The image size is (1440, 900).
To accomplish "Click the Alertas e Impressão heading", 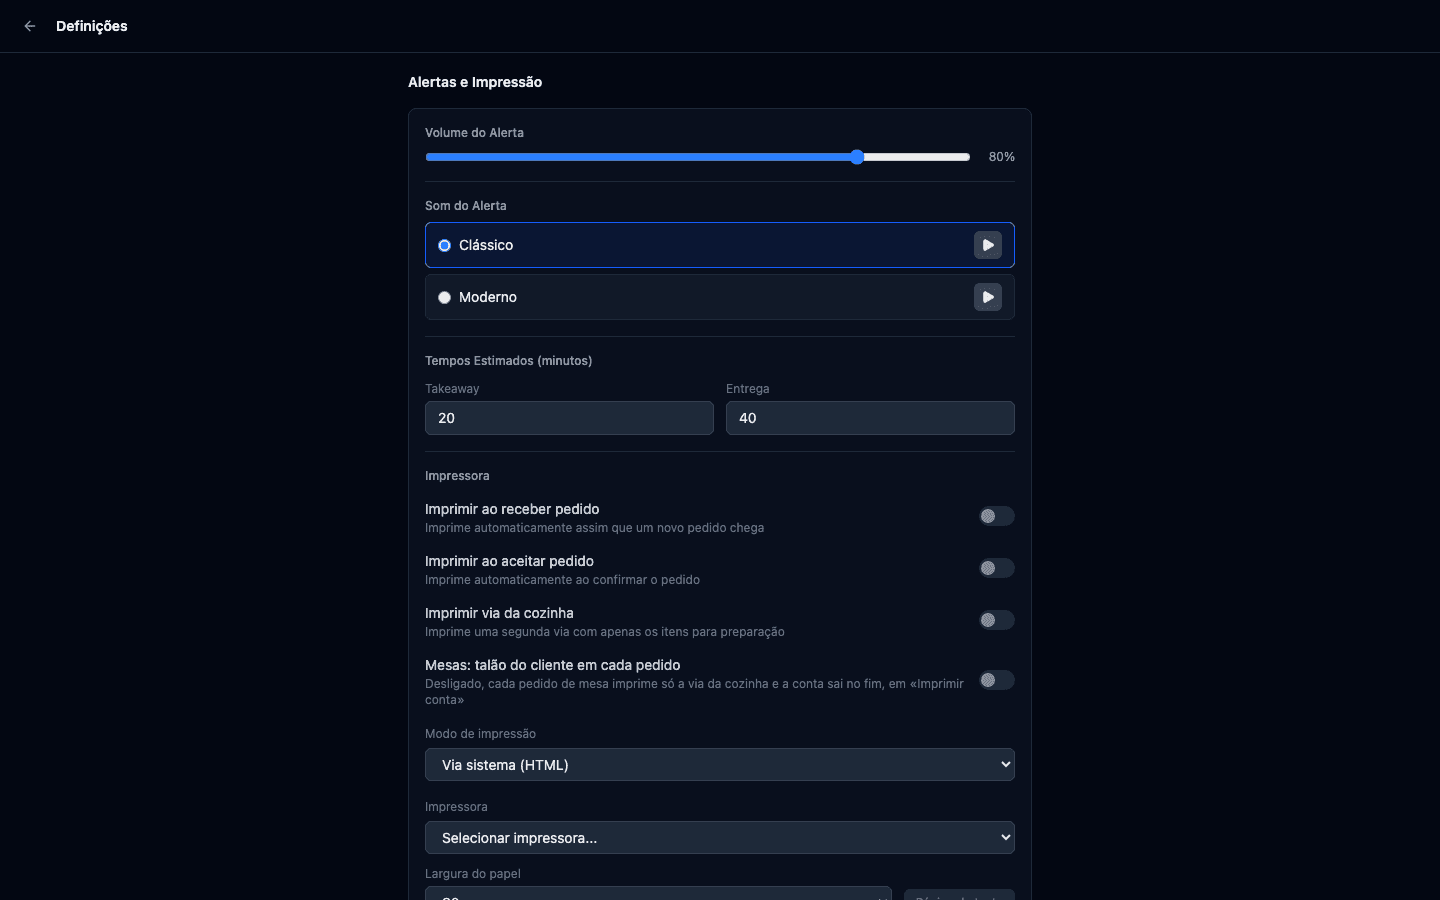I will click(475, 82).
